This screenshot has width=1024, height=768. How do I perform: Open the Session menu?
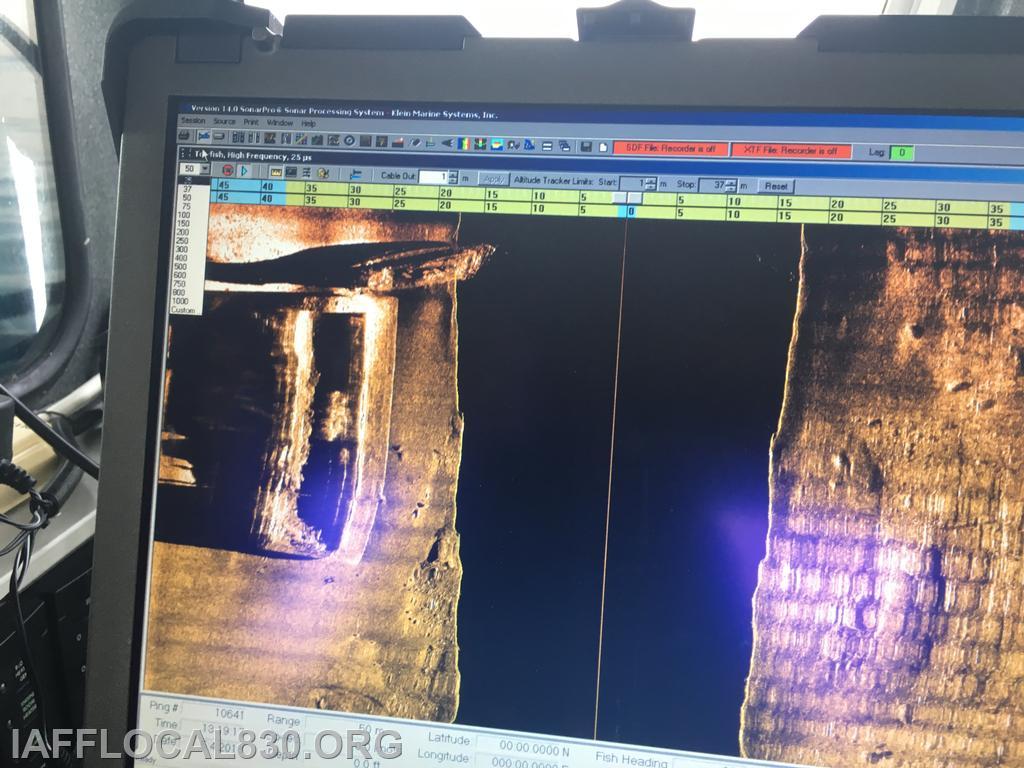193,121
